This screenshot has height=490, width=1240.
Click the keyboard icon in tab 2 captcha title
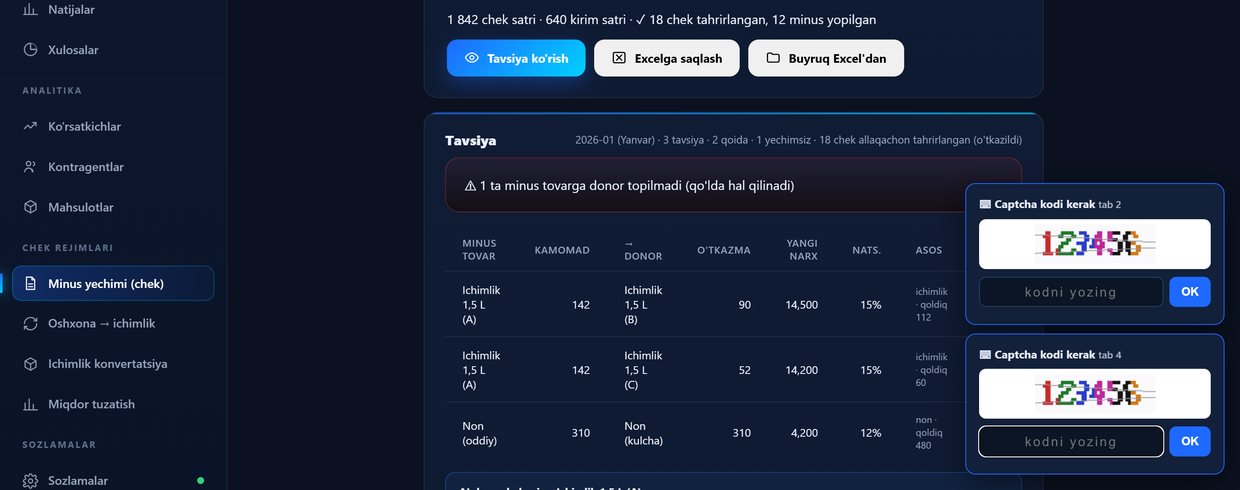[x=985, y=204]
